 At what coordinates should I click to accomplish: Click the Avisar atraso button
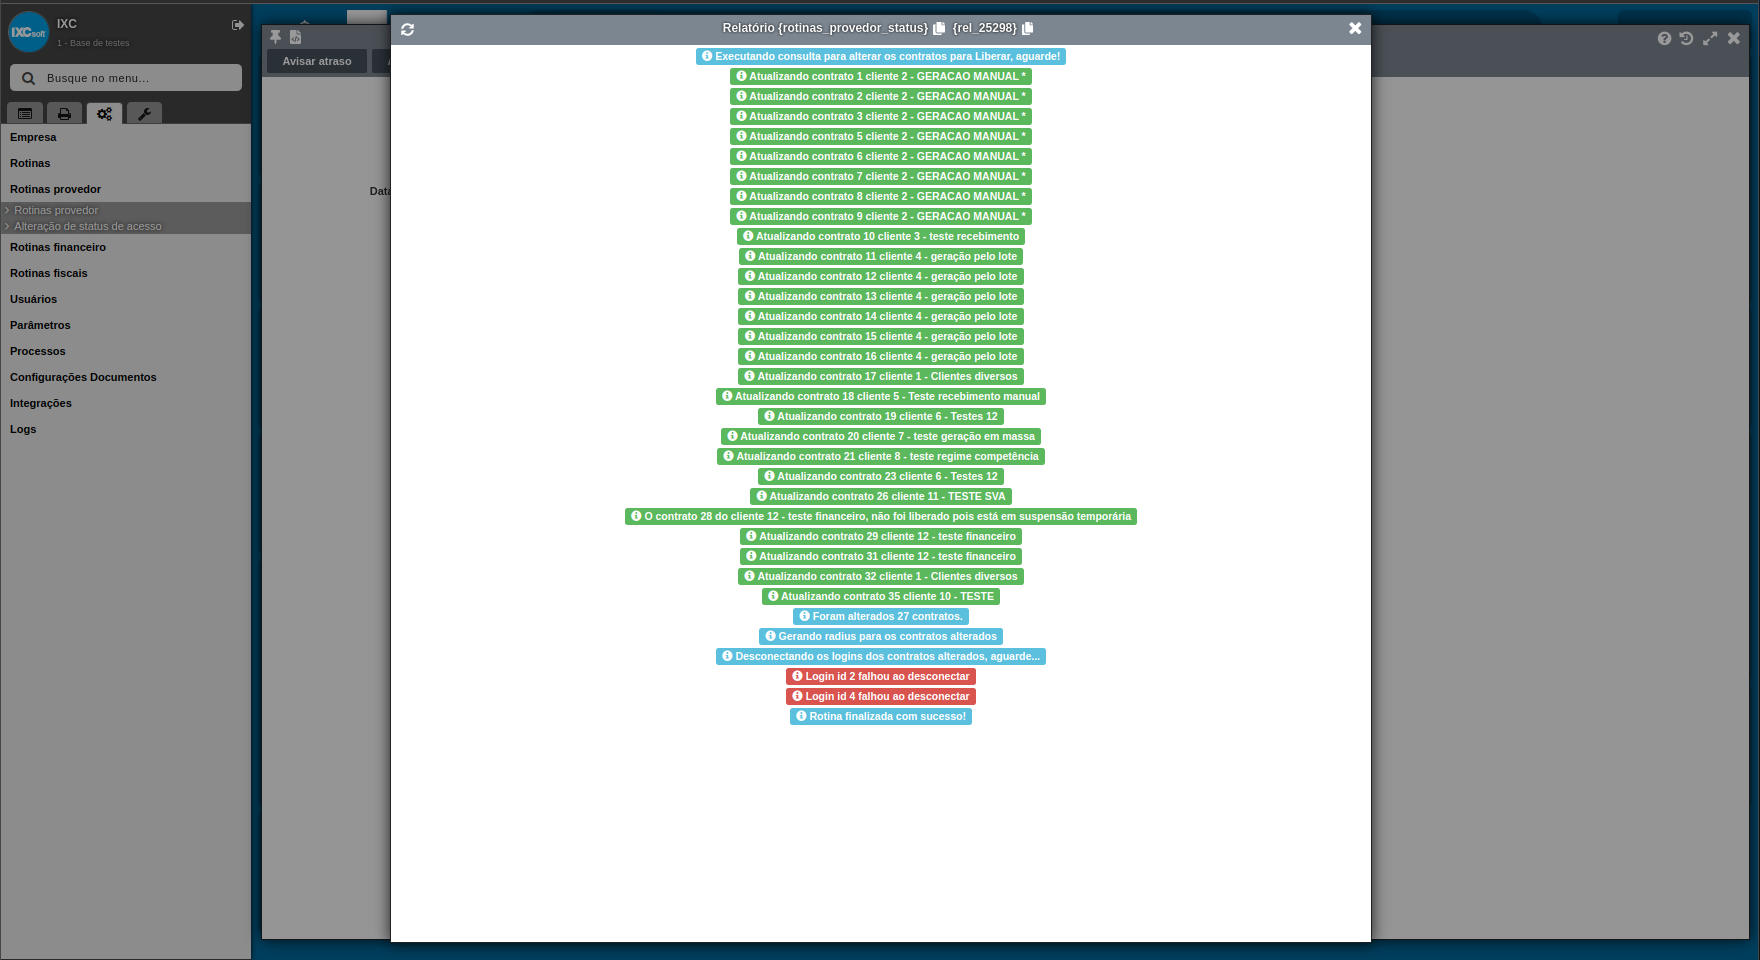(317, 61)
